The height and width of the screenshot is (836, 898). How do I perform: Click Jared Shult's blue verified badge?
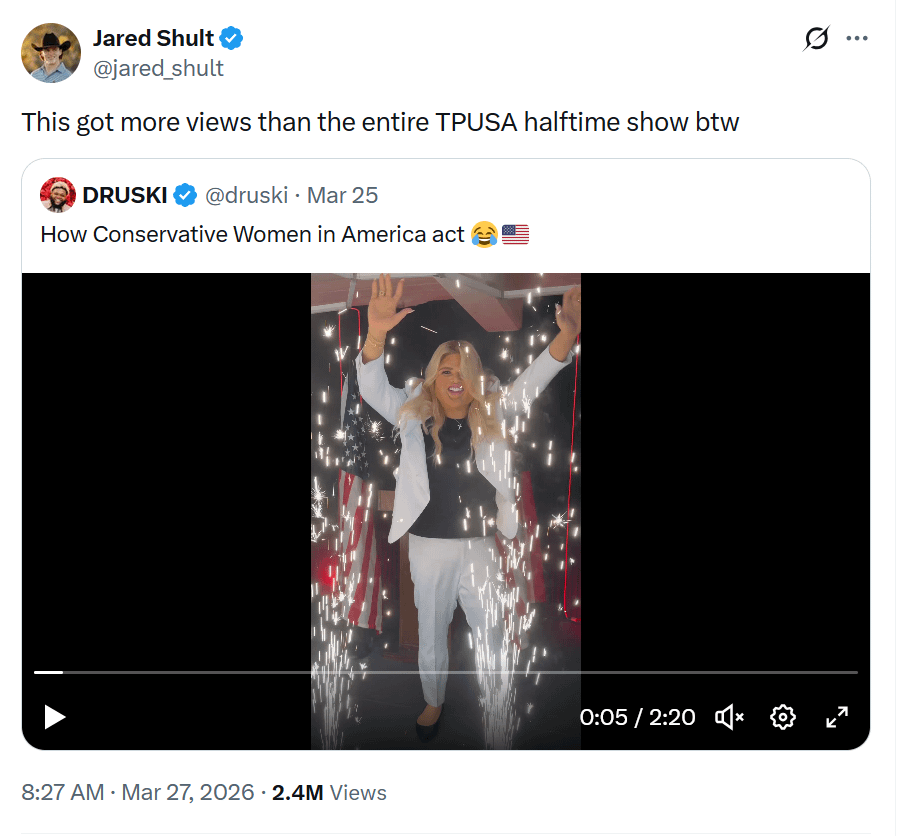tap(233, 39)
